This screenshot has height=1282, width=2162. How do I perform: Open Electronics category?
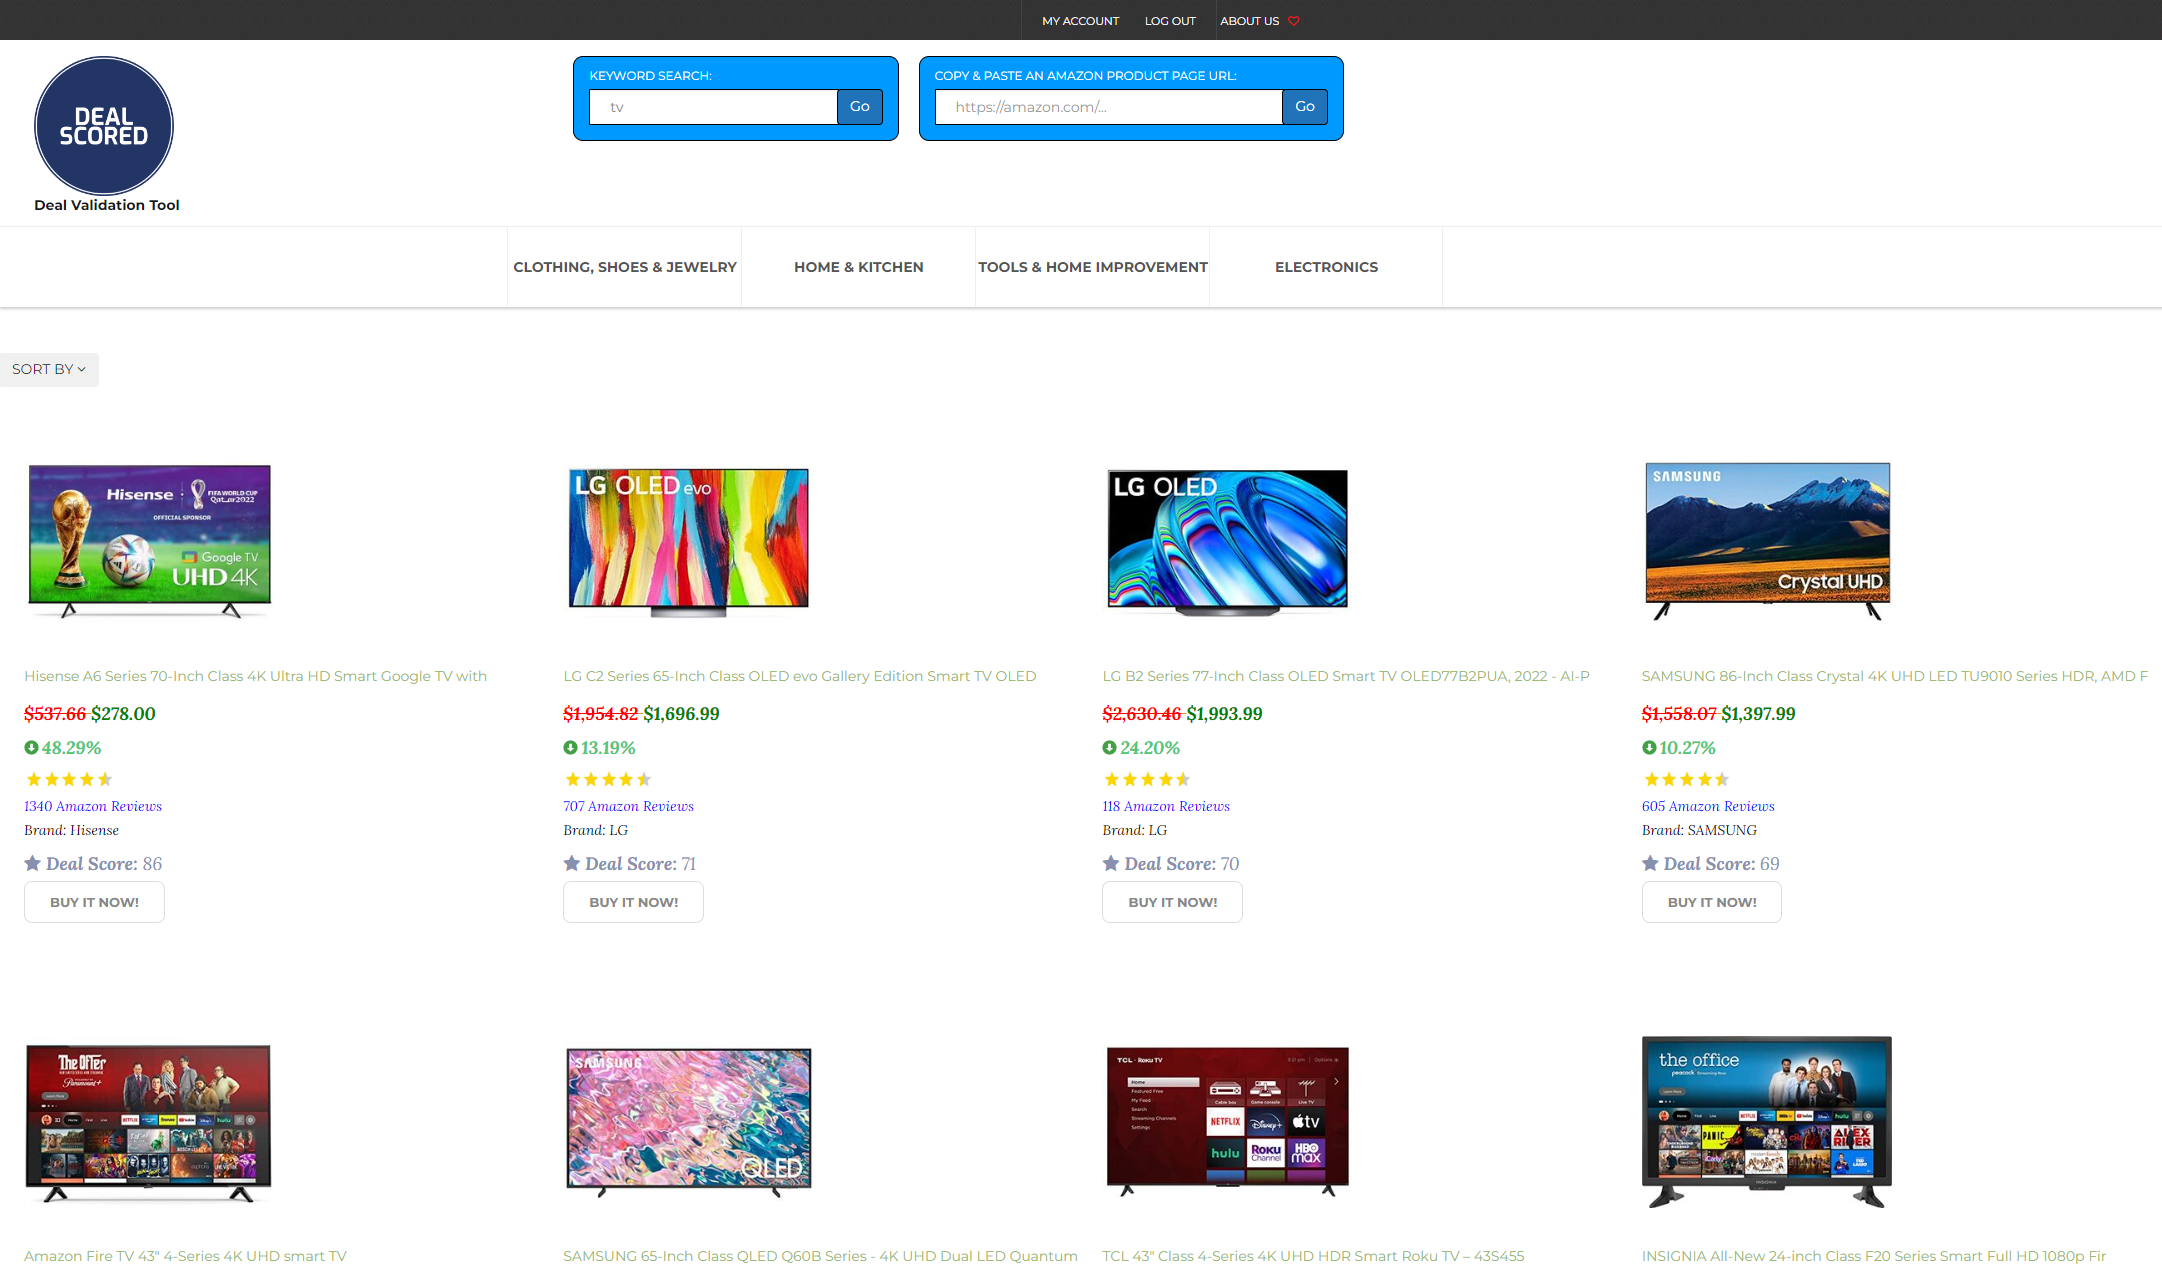point(1326,267)
